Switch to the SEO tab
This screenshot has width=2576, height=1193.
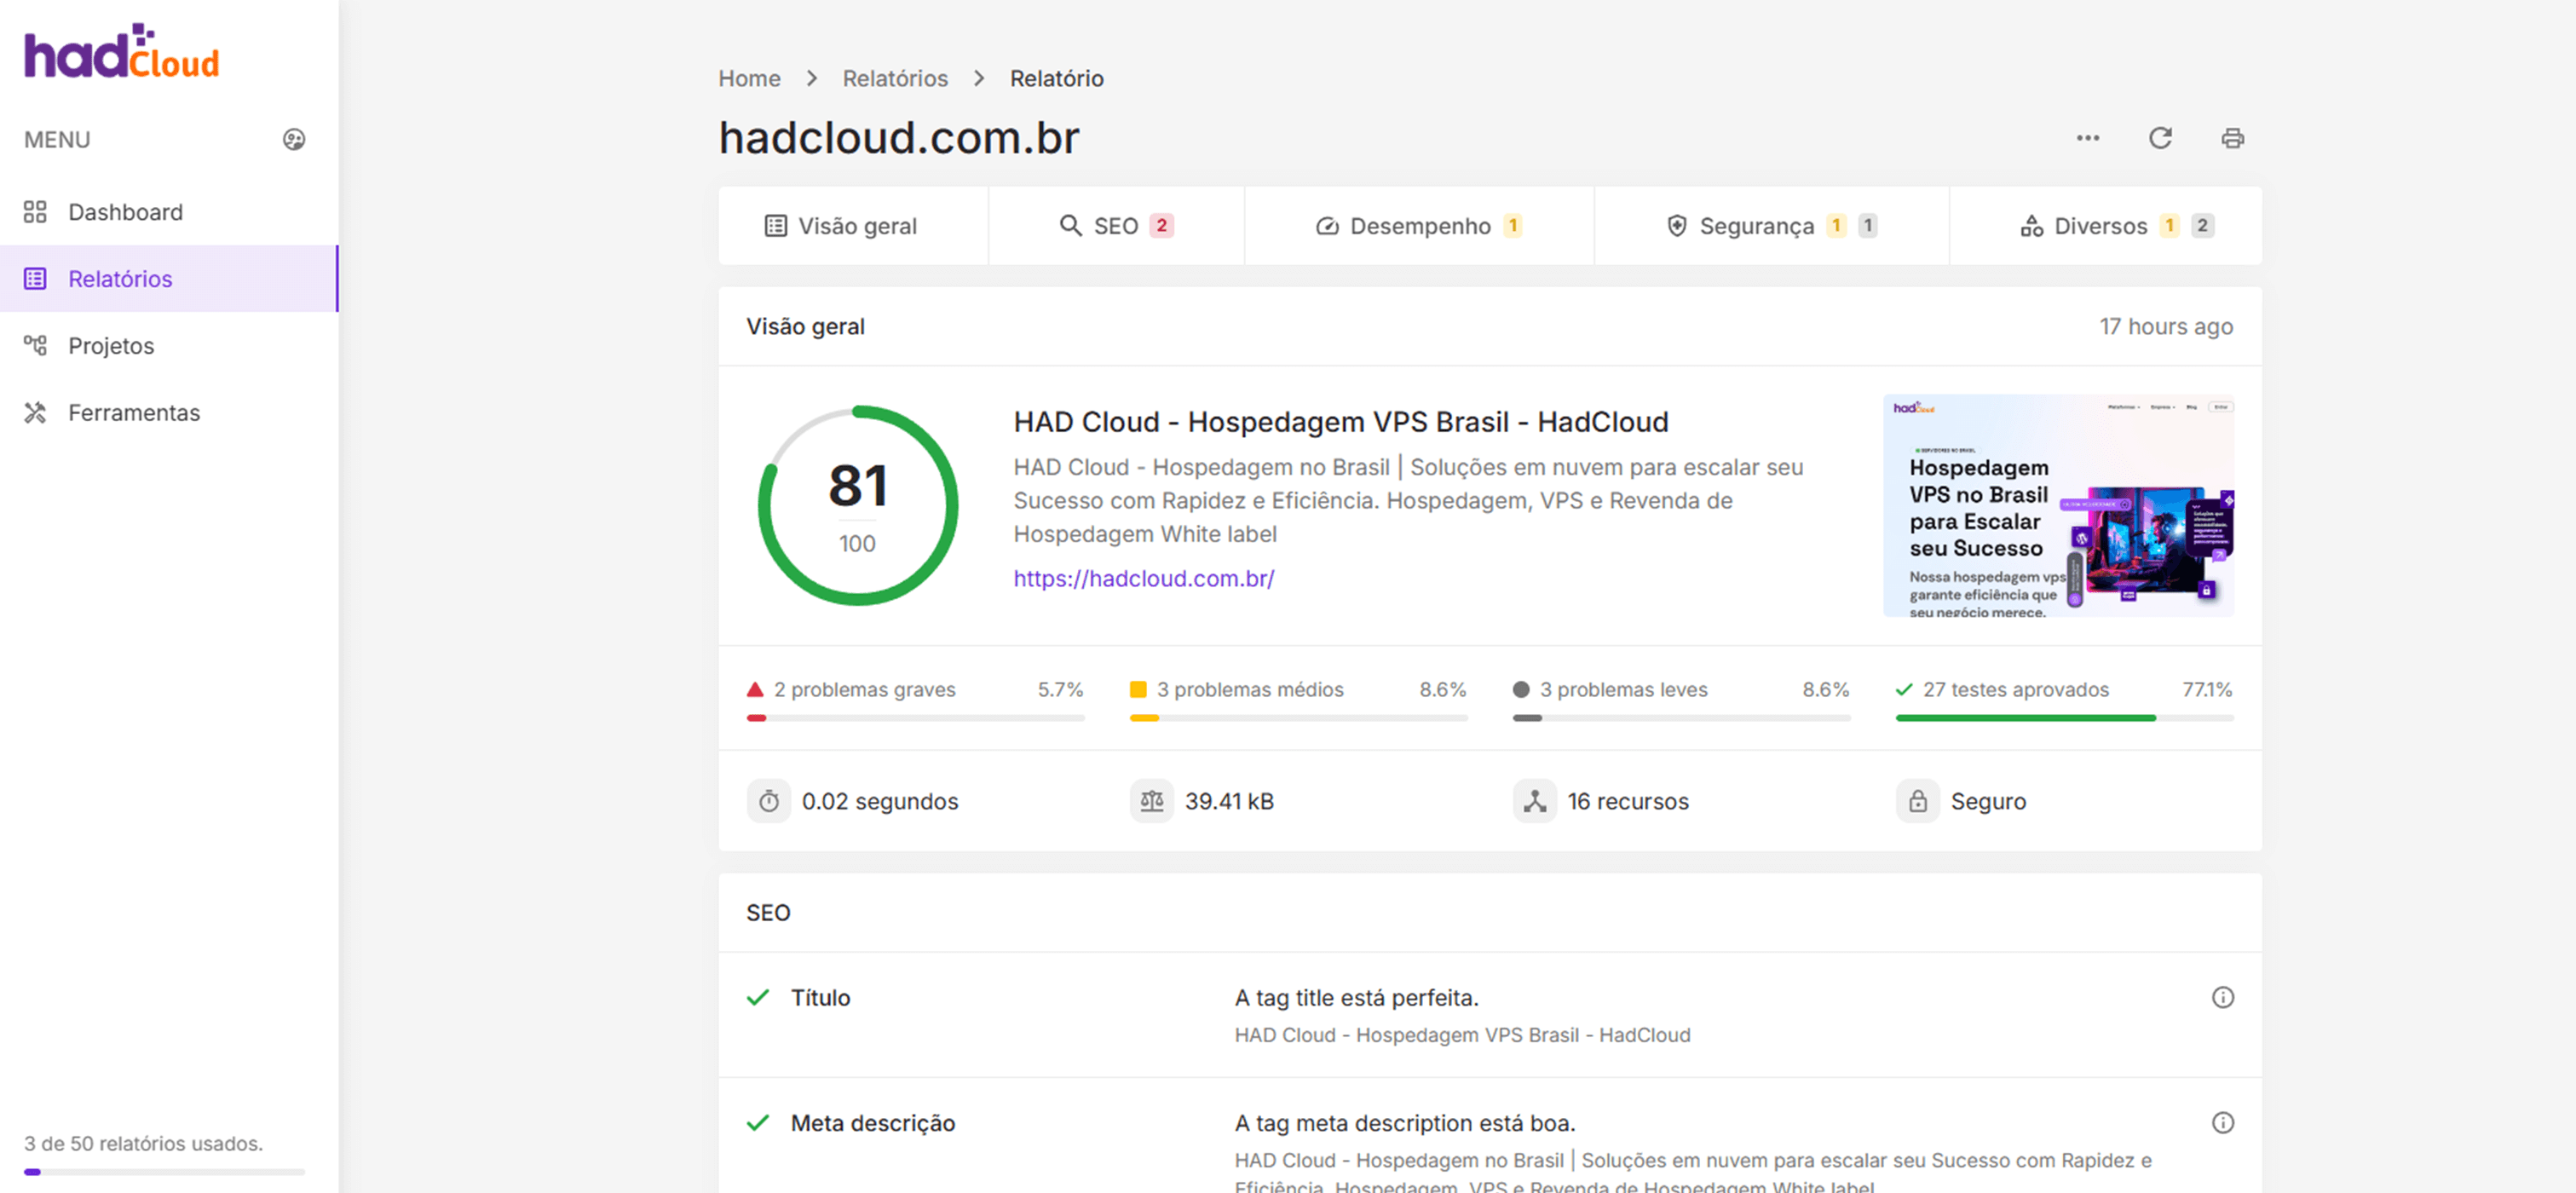tap(1116, 226)
